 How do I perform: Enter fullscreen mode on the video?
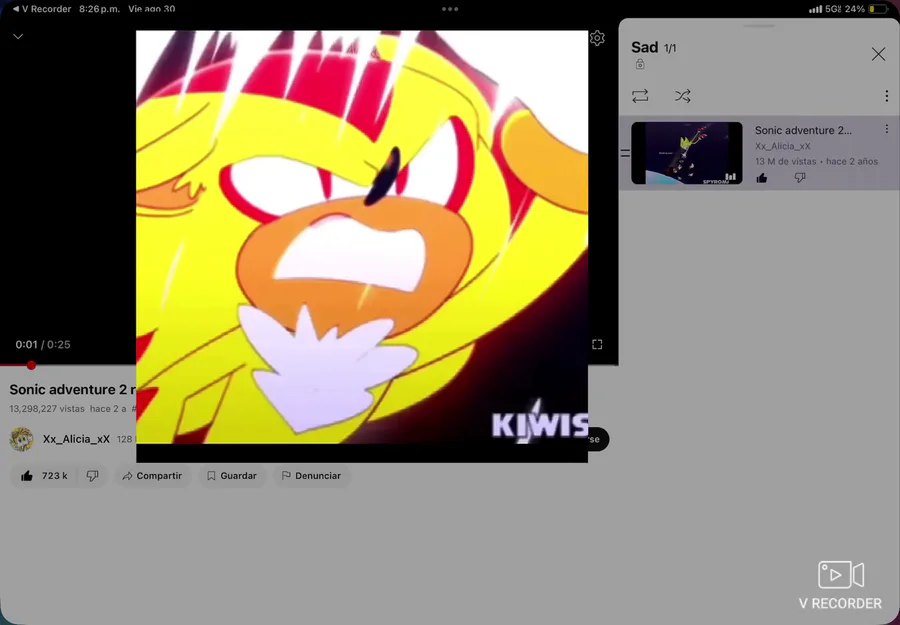coord(597,344)
